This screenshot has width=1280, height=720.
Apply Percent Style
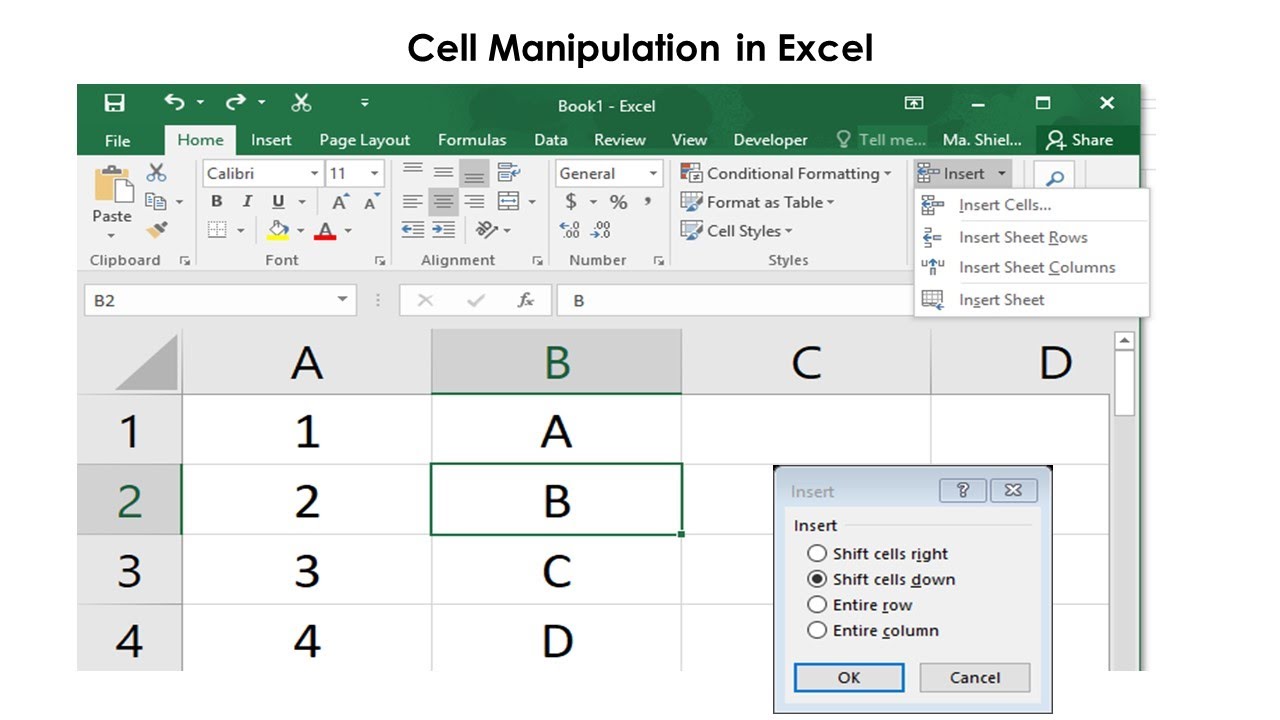click(x=618, y=202)
